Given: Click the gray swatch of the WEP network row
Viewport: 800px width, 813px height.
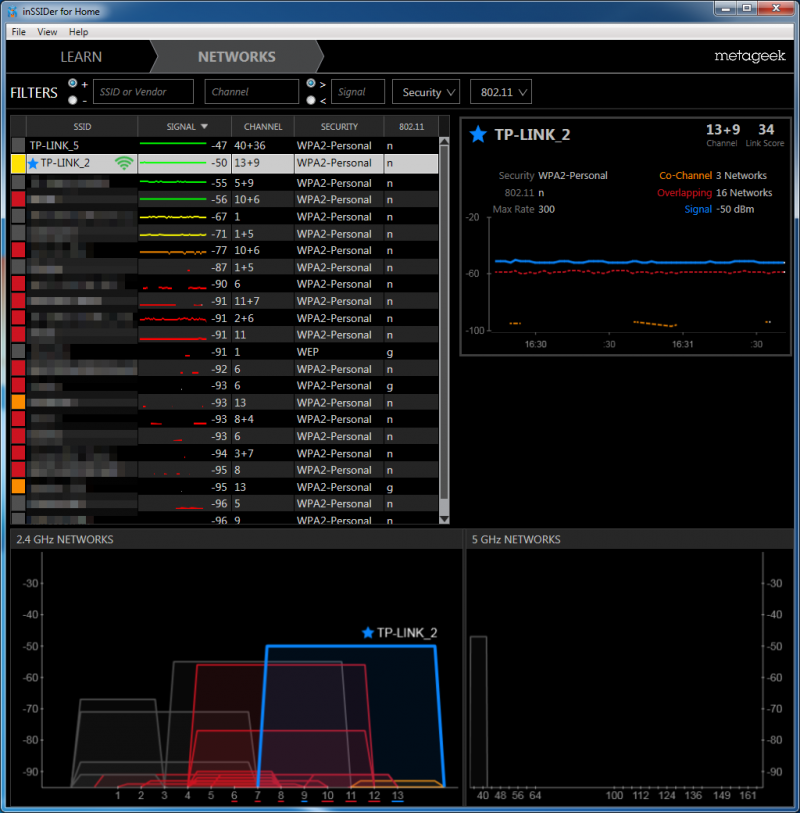Looking at the screenshot, I should 18,352.
